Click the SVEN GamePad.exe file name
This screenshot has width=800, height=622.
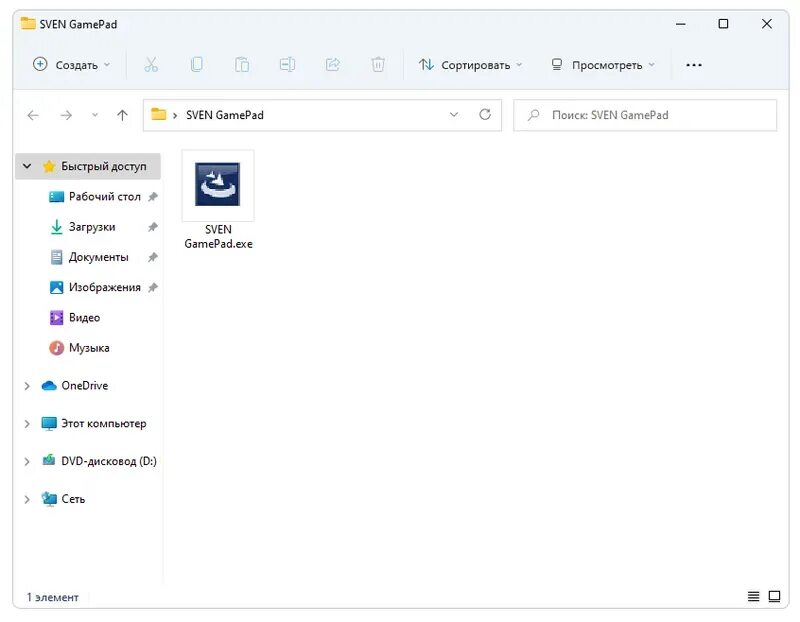click(218, 237)
